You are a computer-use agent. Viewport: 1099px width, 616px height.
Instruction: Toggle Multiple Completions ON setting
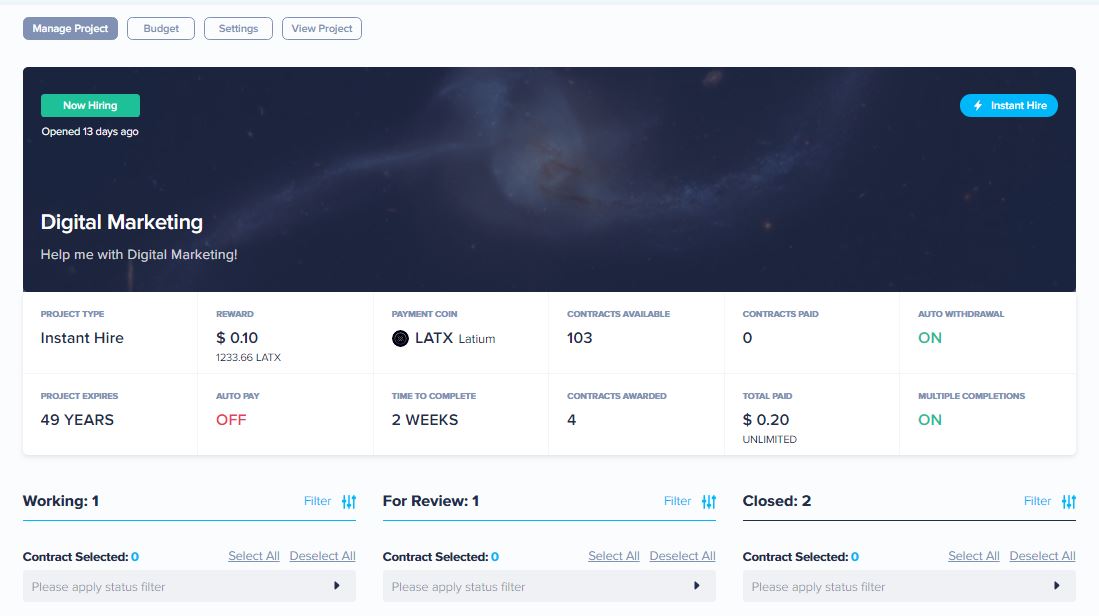tap(929, 419)
